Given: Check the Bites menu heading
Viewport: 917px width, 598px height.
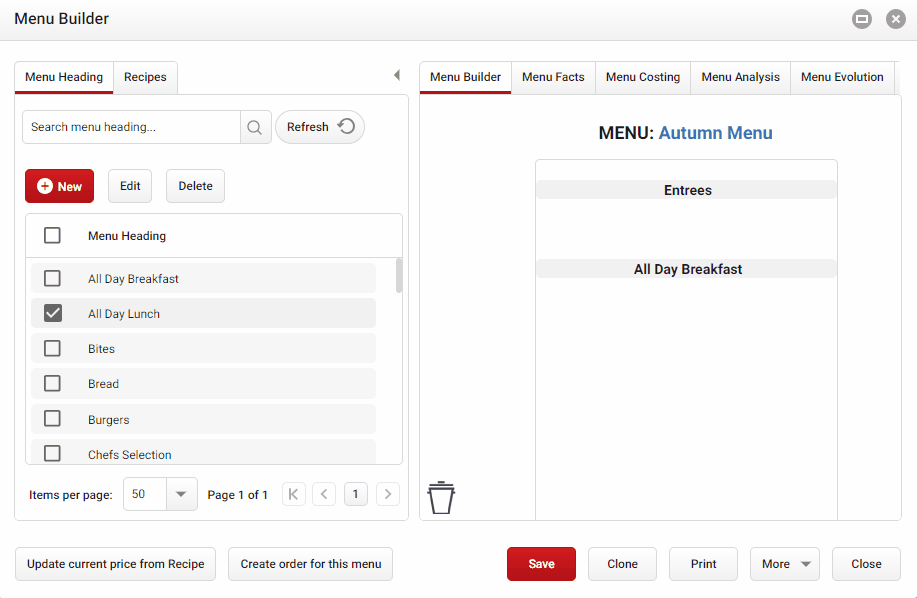Looking at the screenshot, I should (x=51, y=348).
